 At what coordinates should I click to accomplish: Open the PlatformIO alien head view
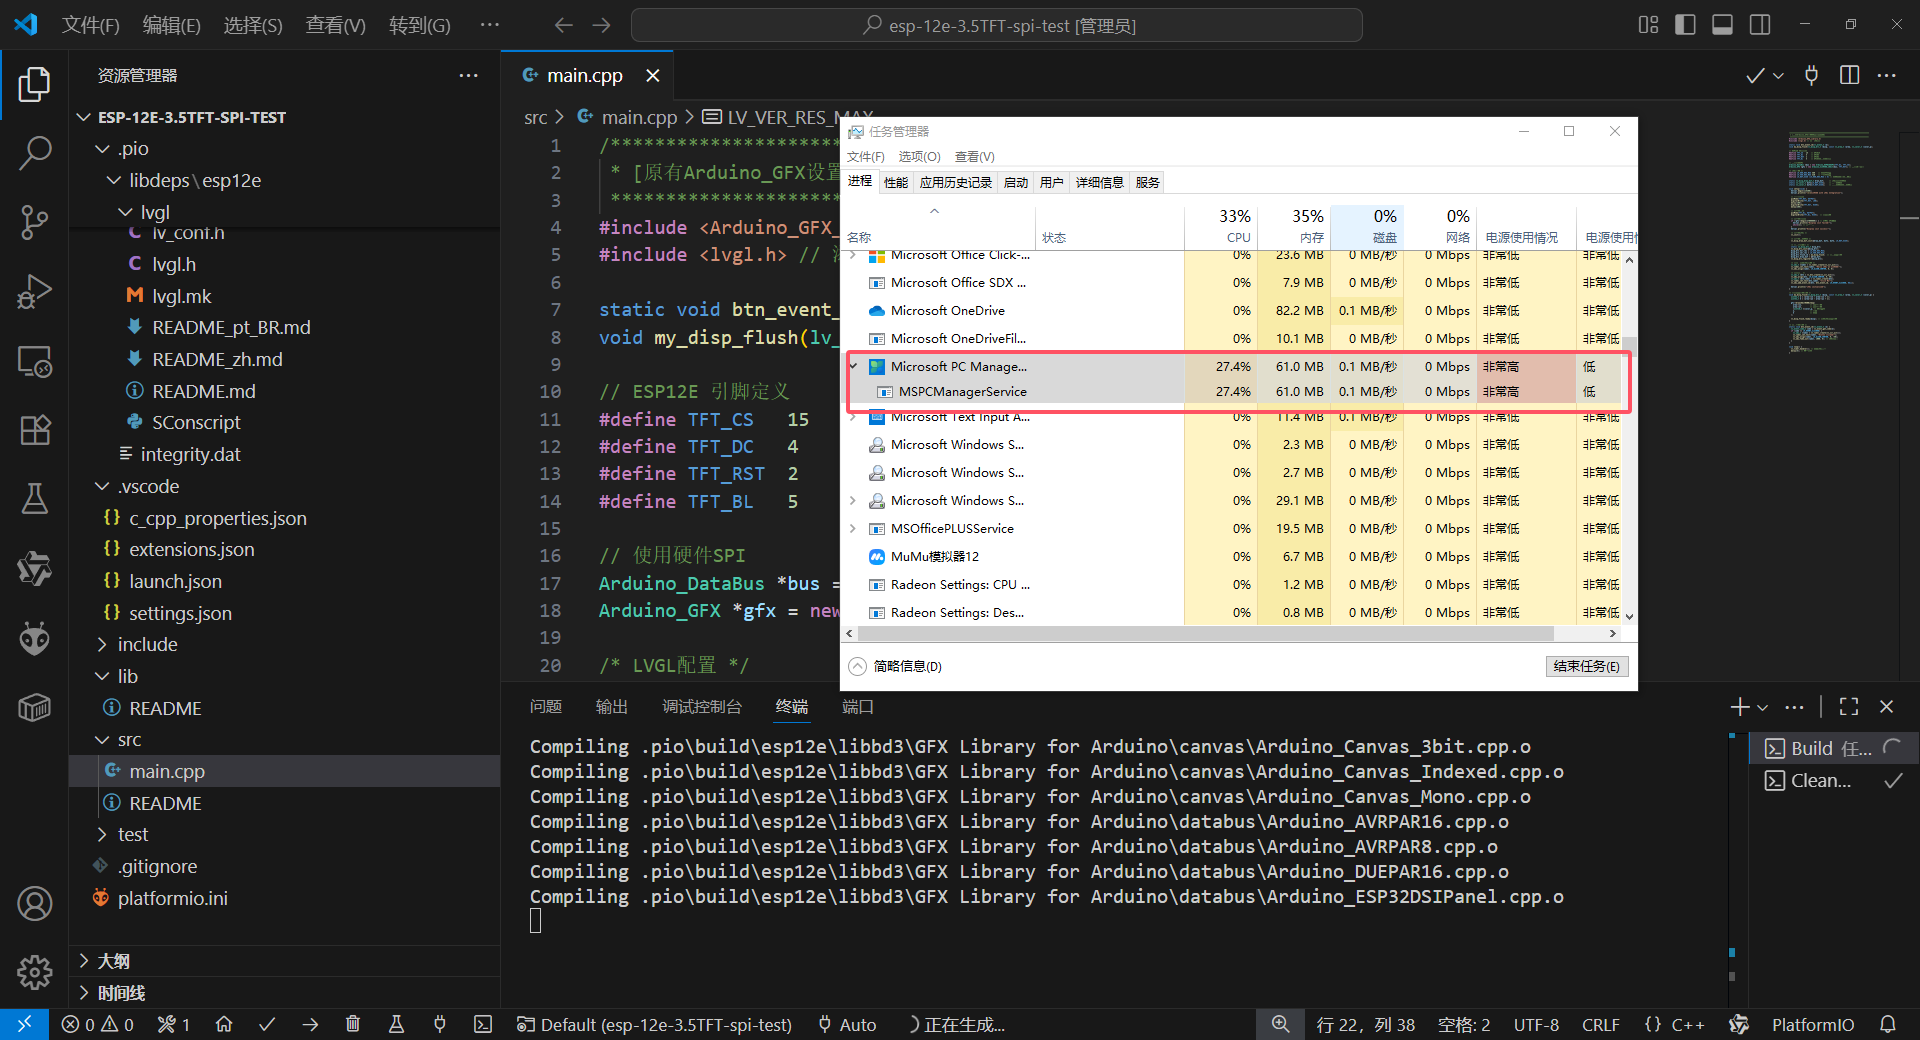[x=34, y=638]
